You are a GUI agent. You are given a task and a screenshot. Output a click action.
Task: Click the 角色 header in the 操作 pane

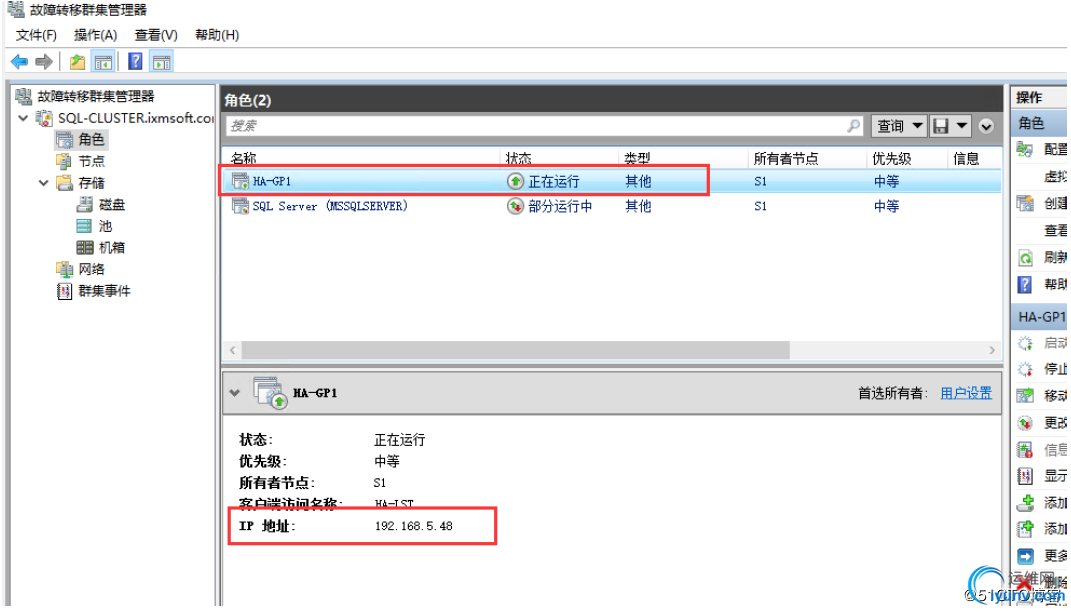[x=1038, y=123]
